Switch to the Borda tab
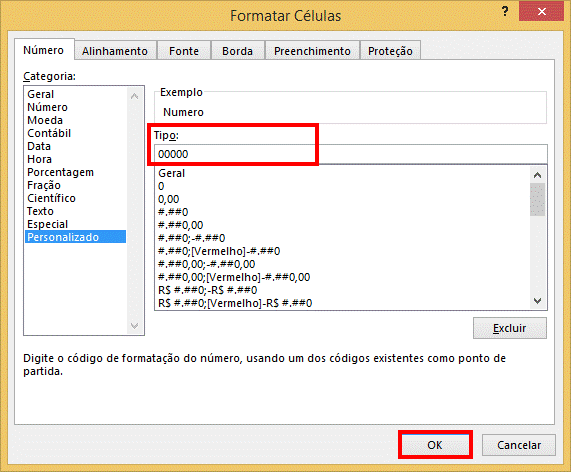The image size is (571, 472). click(x=238, y=51)
